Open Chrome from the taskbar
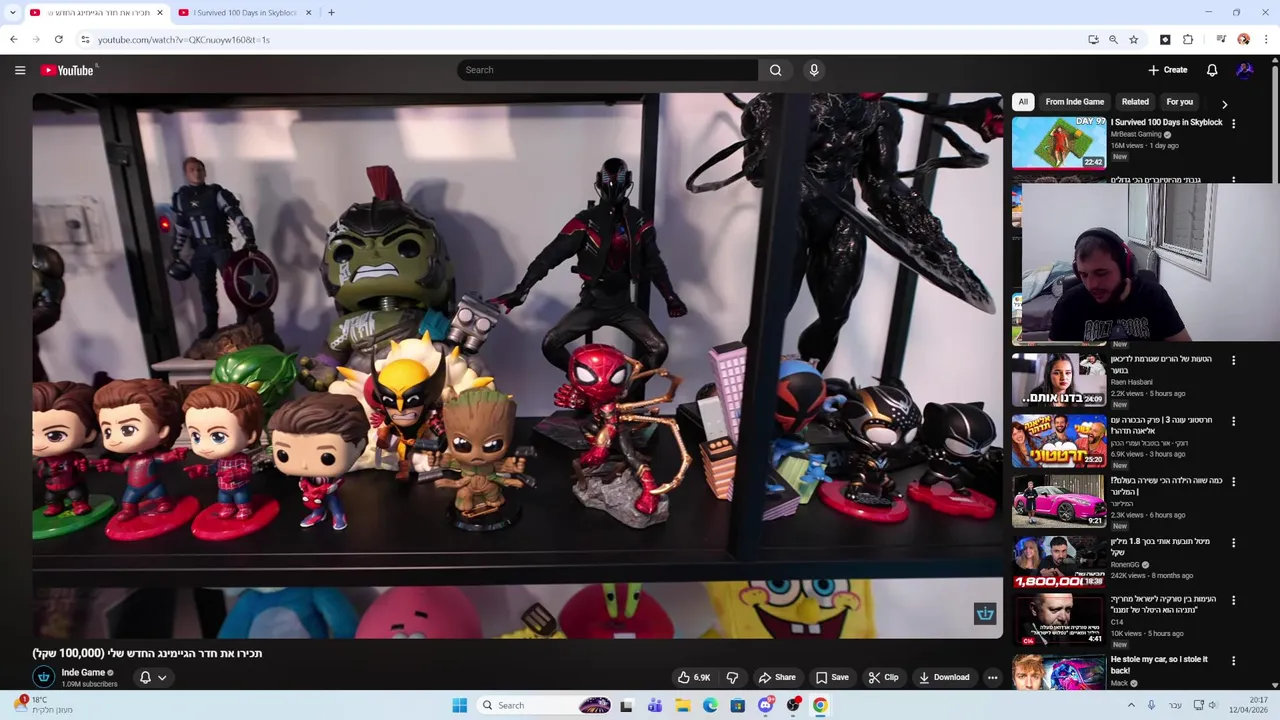The image size is (1280, 720). [820, 705]
